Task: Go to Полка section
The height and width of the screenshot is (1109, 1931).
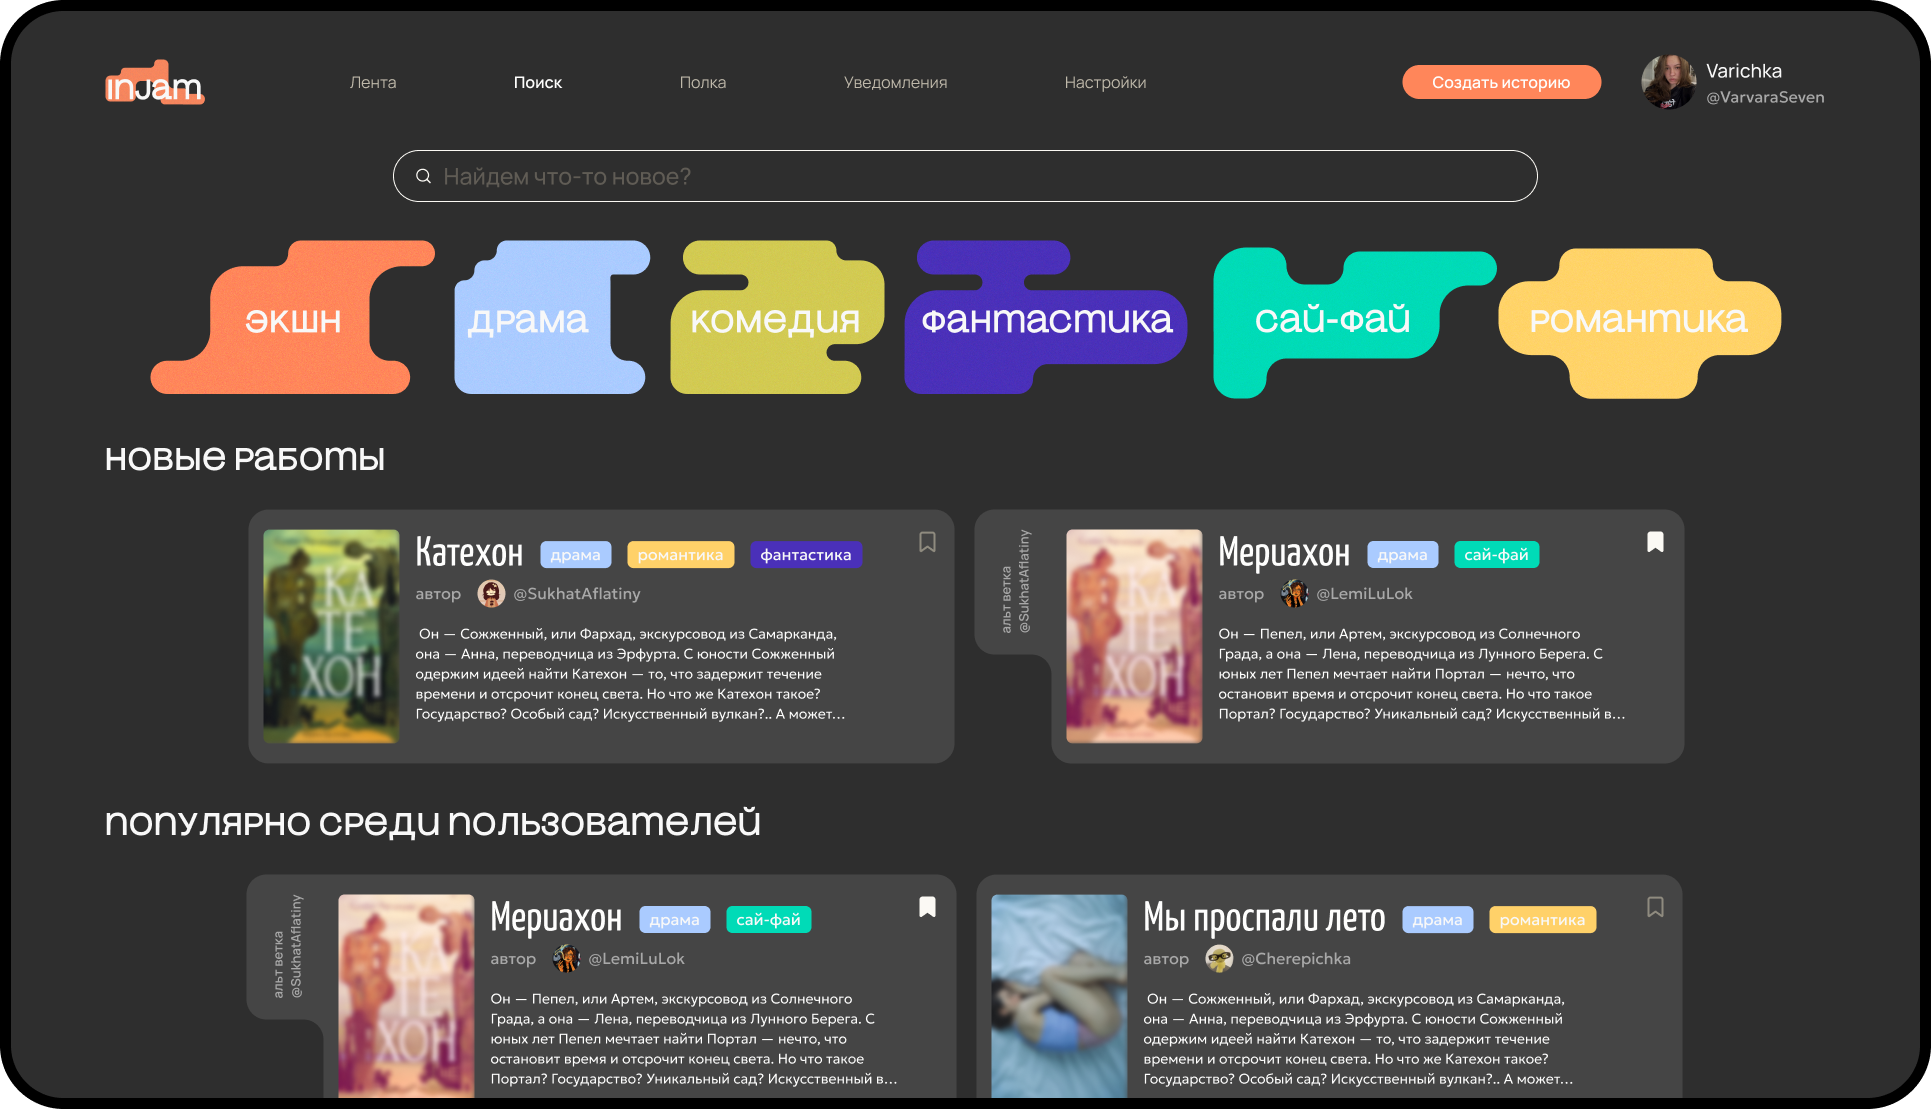Action: pyautogui.click(x=702, y=83)
